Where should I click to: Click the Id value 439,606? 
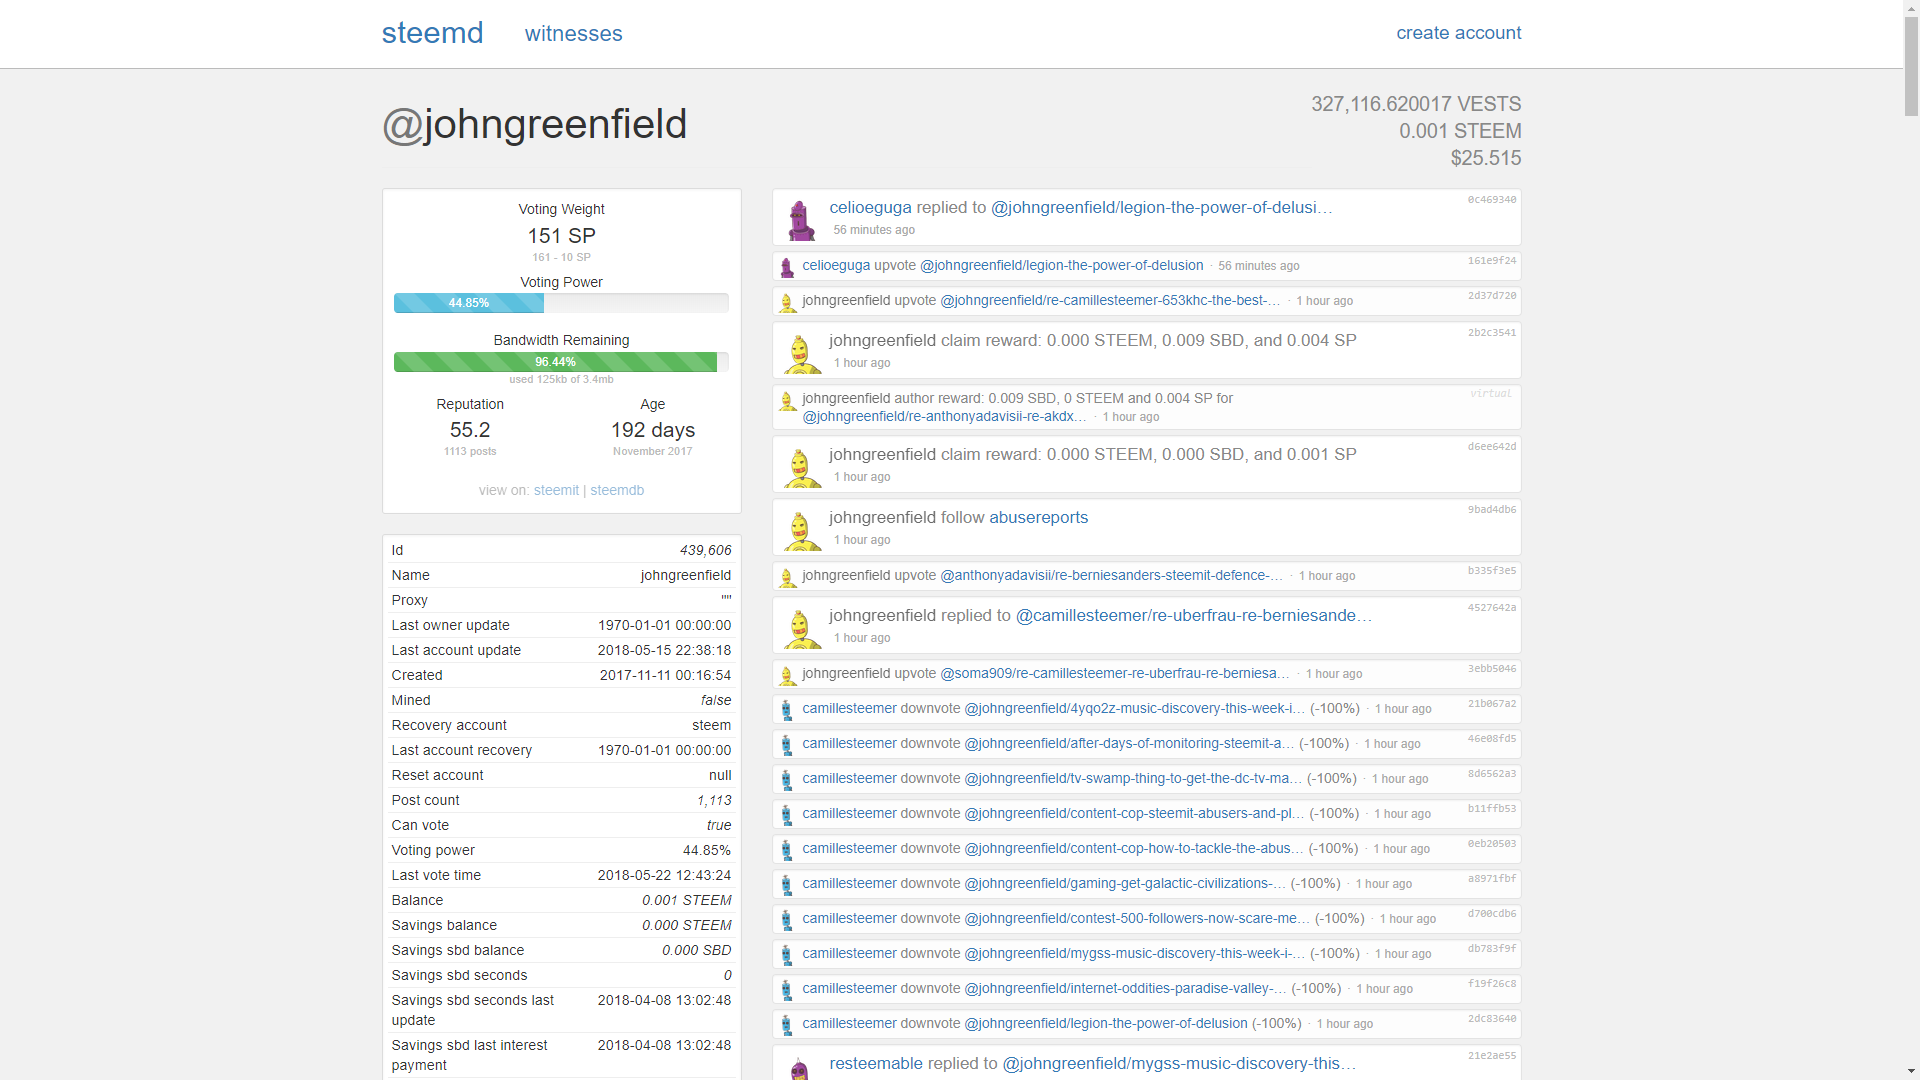pos(705,550)
